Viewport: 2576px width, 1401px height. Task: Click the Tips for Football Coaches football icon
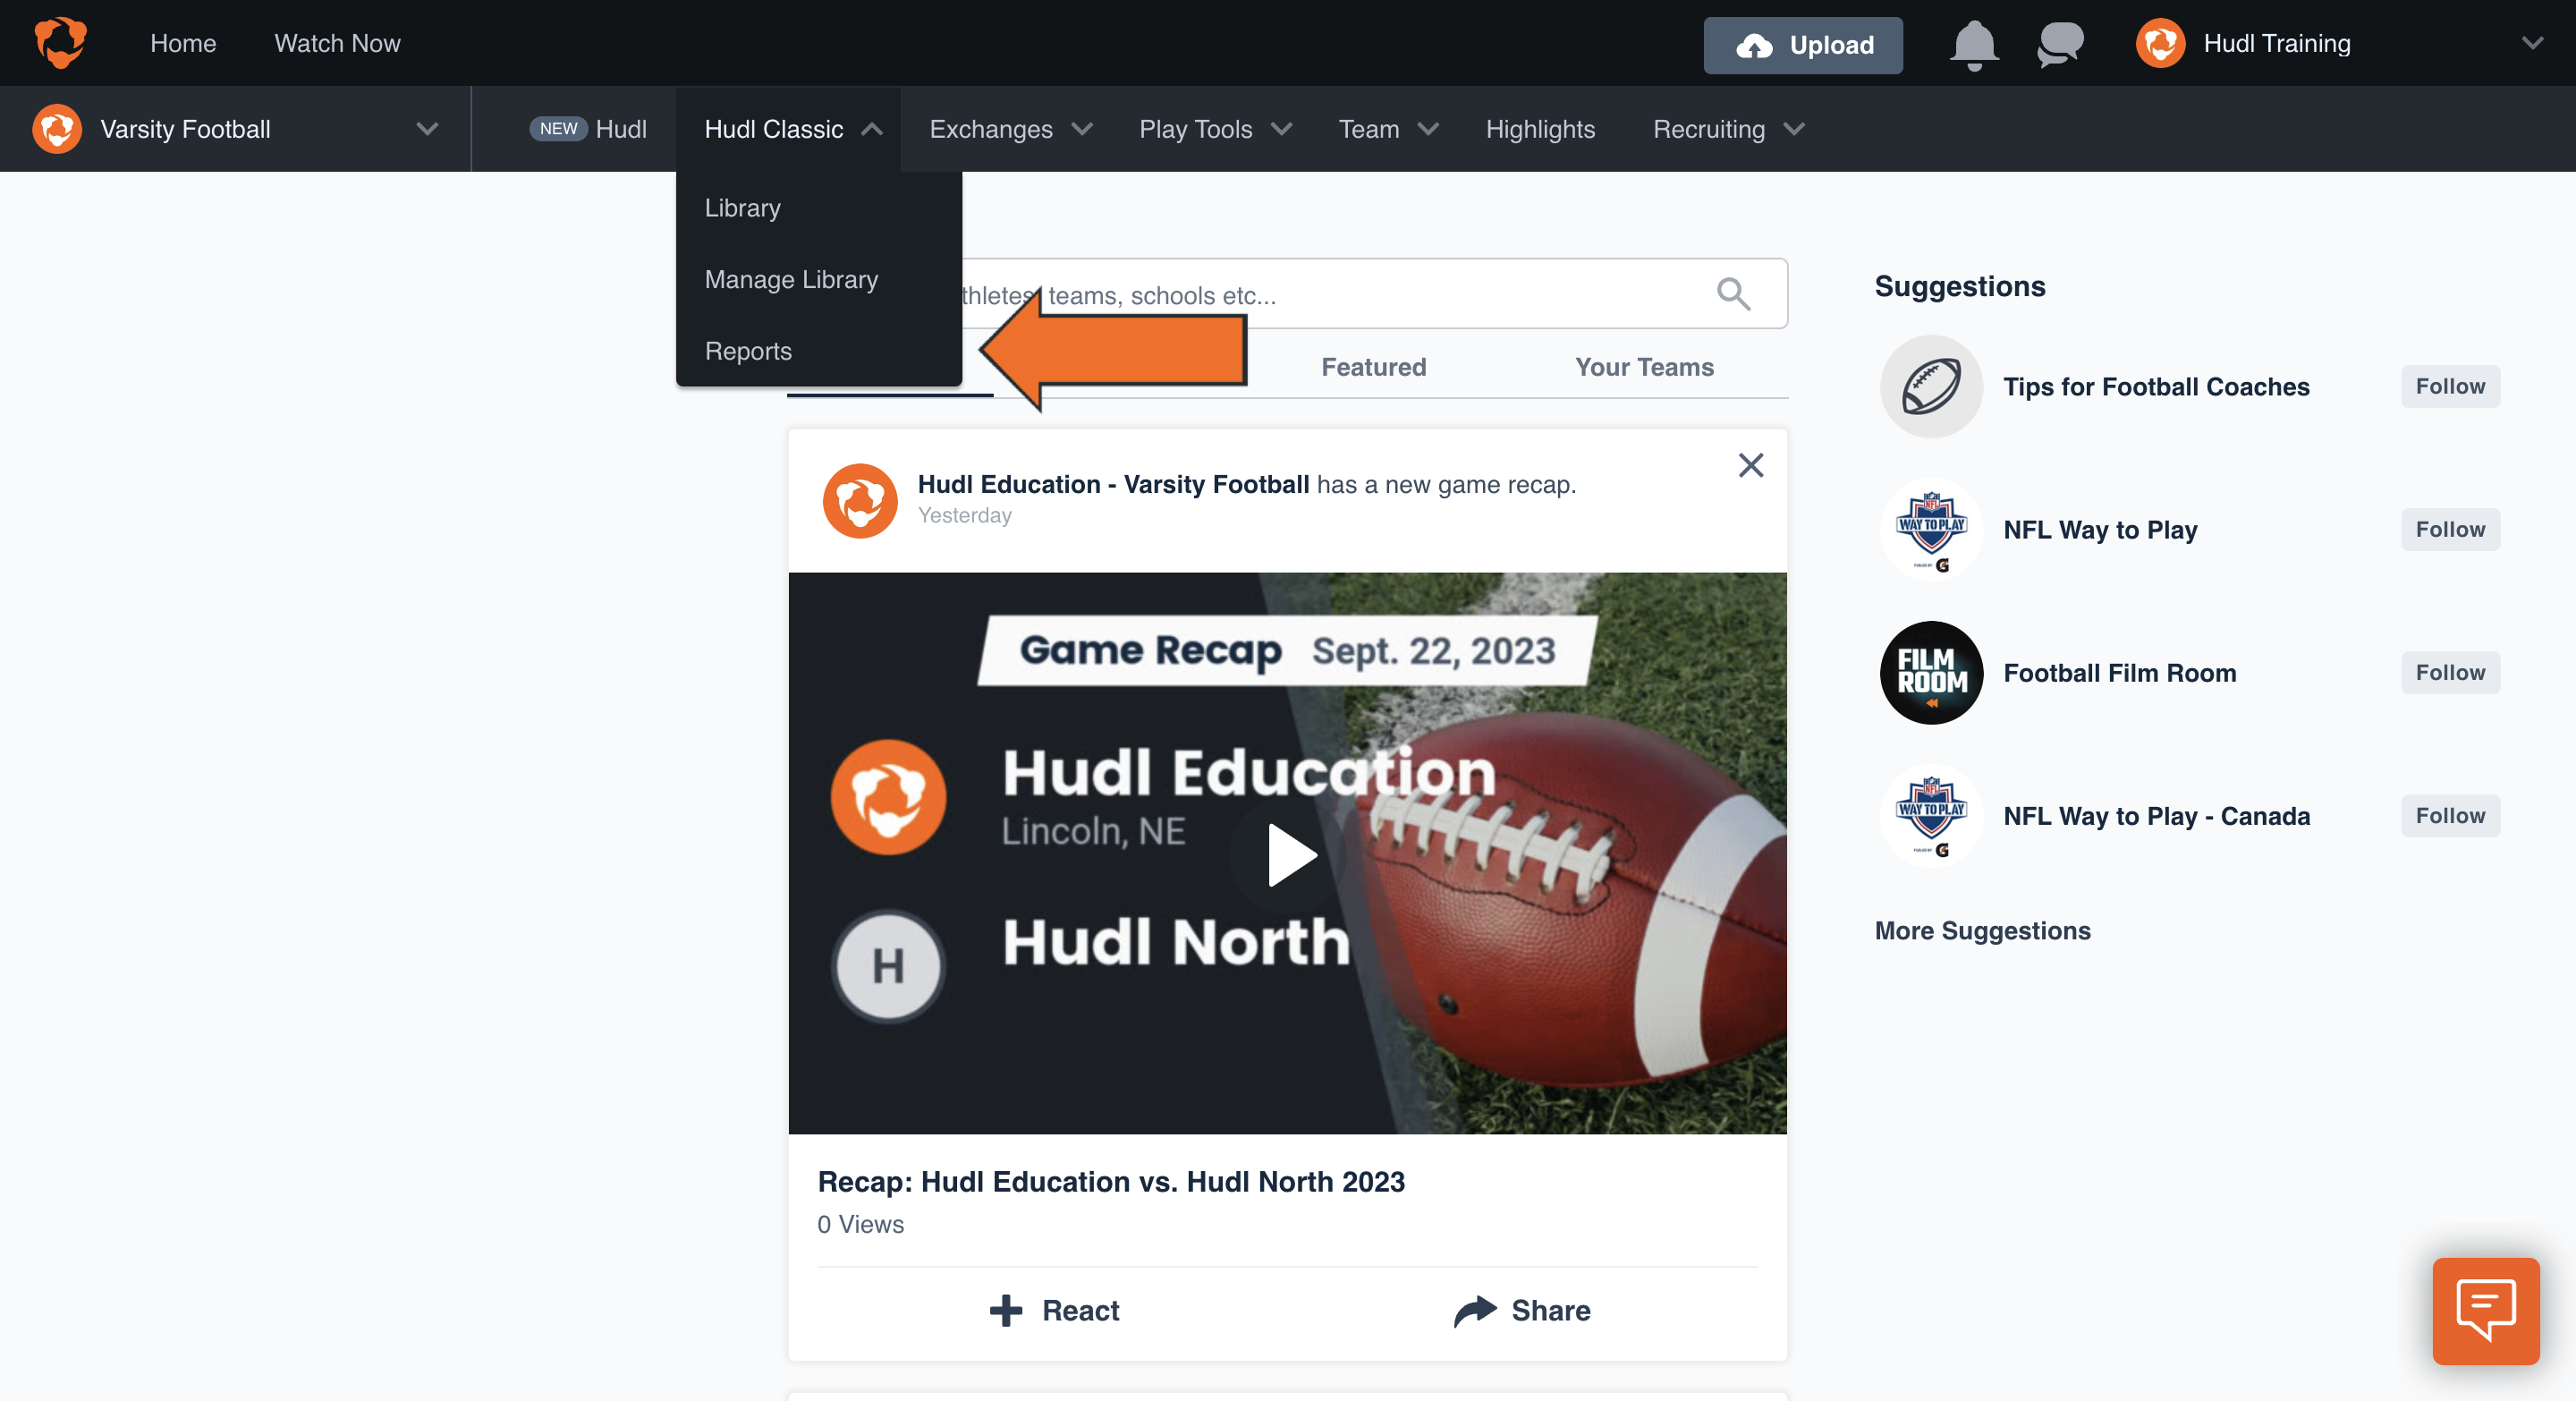(x=1931, y=387)
